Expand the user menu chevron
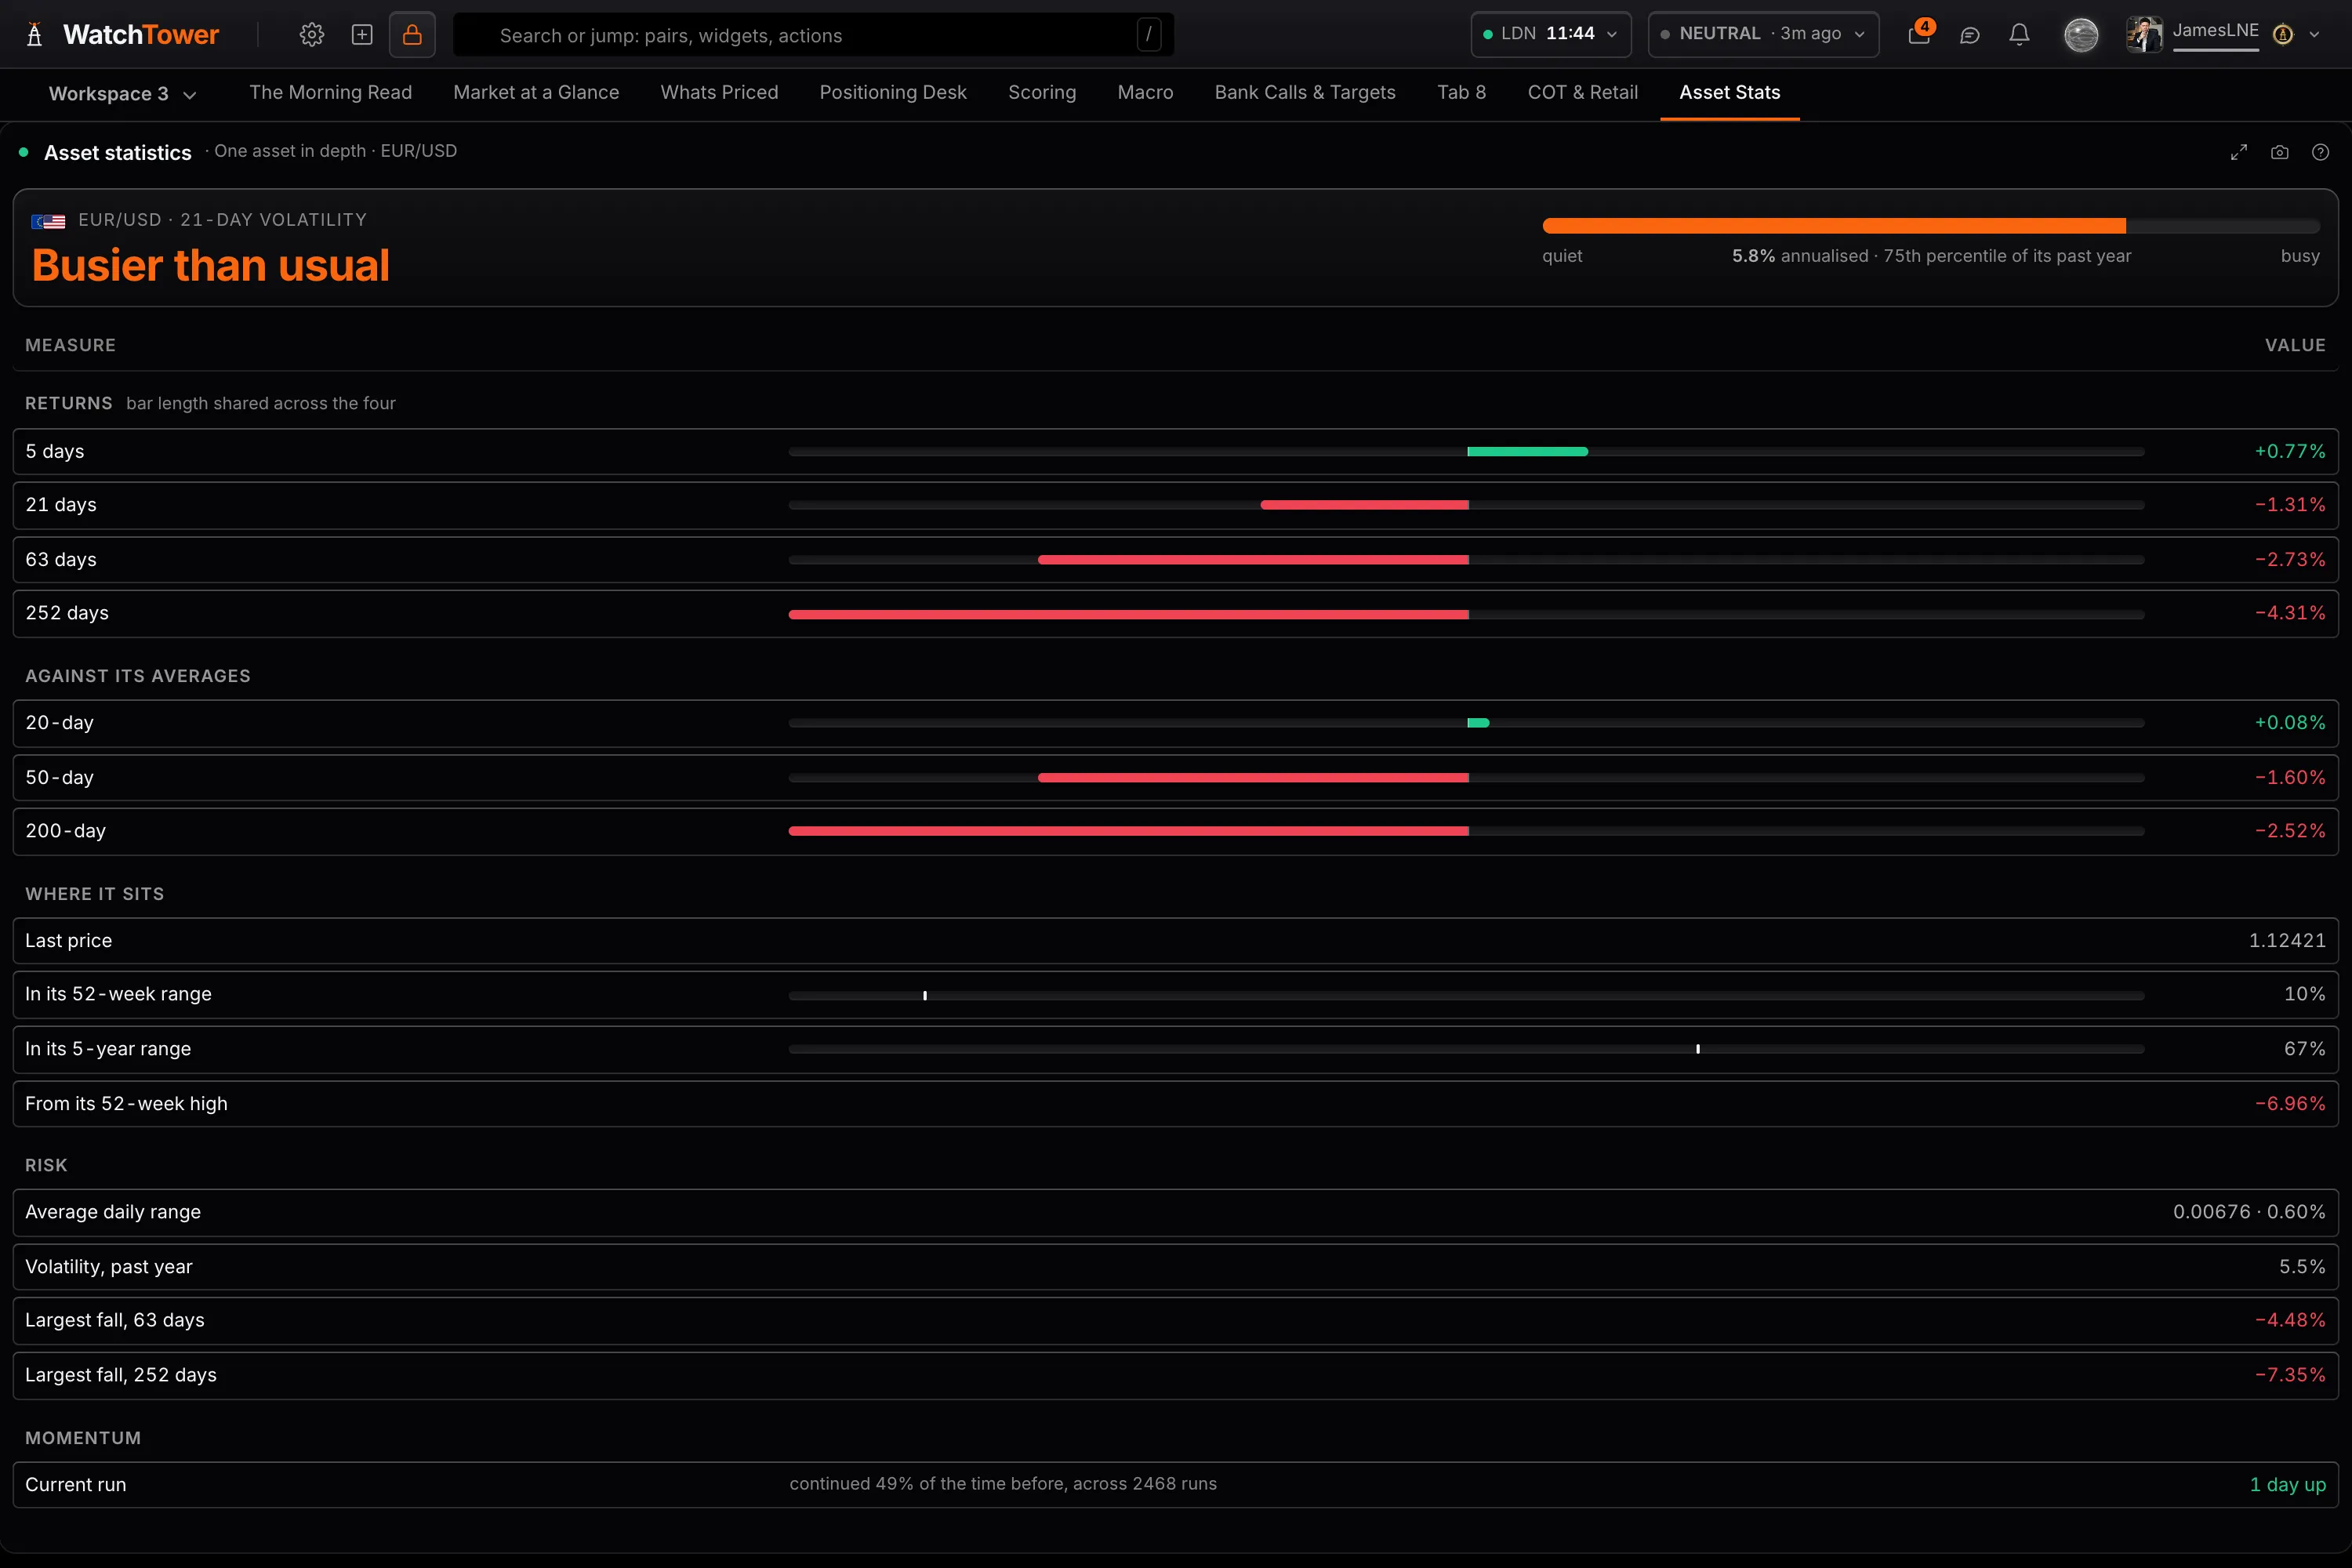Image resolution: width=2352 pixels, height=1568 pixels. point(2314,35)
